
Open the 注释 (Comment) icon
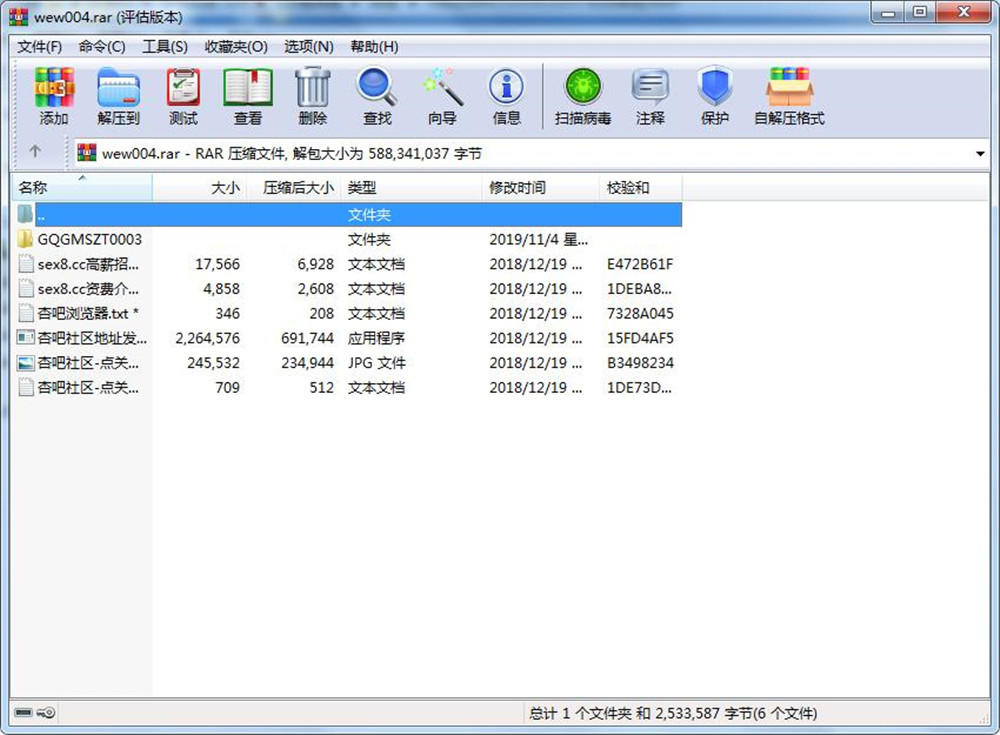[x=650, y=87]
